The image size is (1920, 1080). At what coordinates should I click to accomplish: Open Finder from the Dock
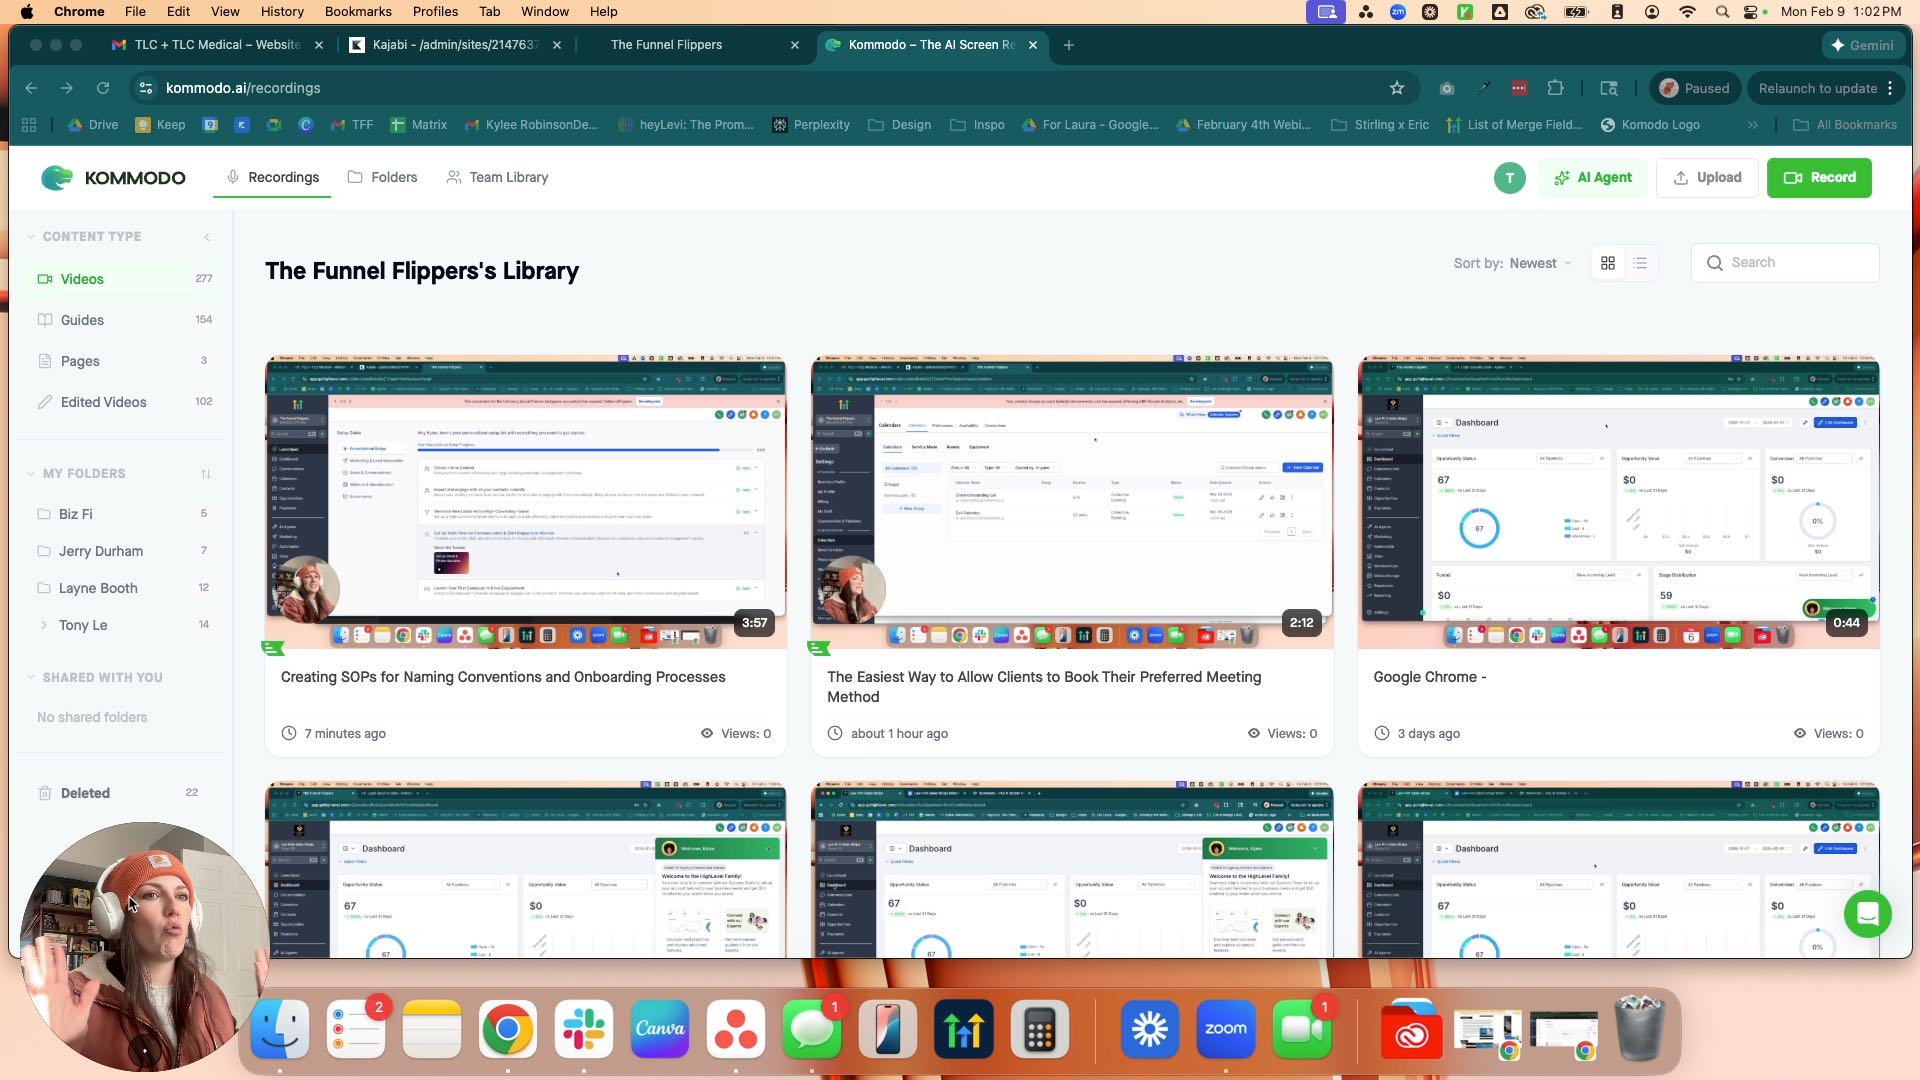click(280, 1029)
